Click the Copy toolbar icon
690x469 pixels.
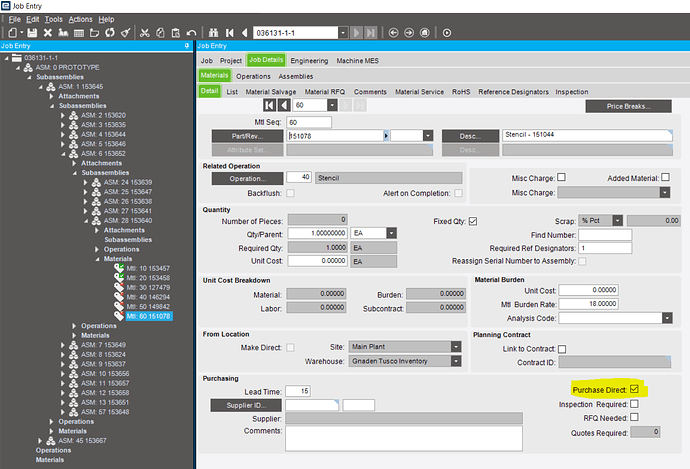click(x=160, y=33)
